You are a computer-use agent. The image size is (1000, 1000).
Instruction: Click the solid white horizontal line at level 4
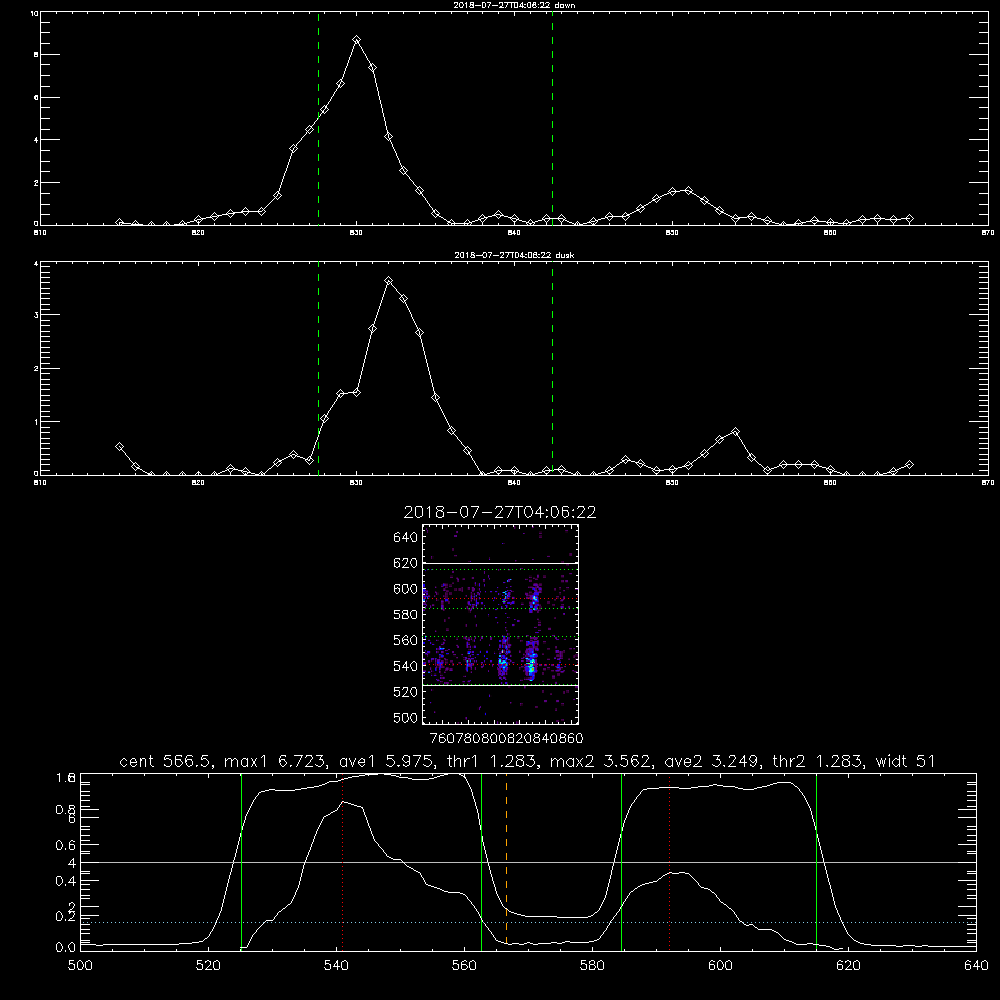tap(528, 862)
